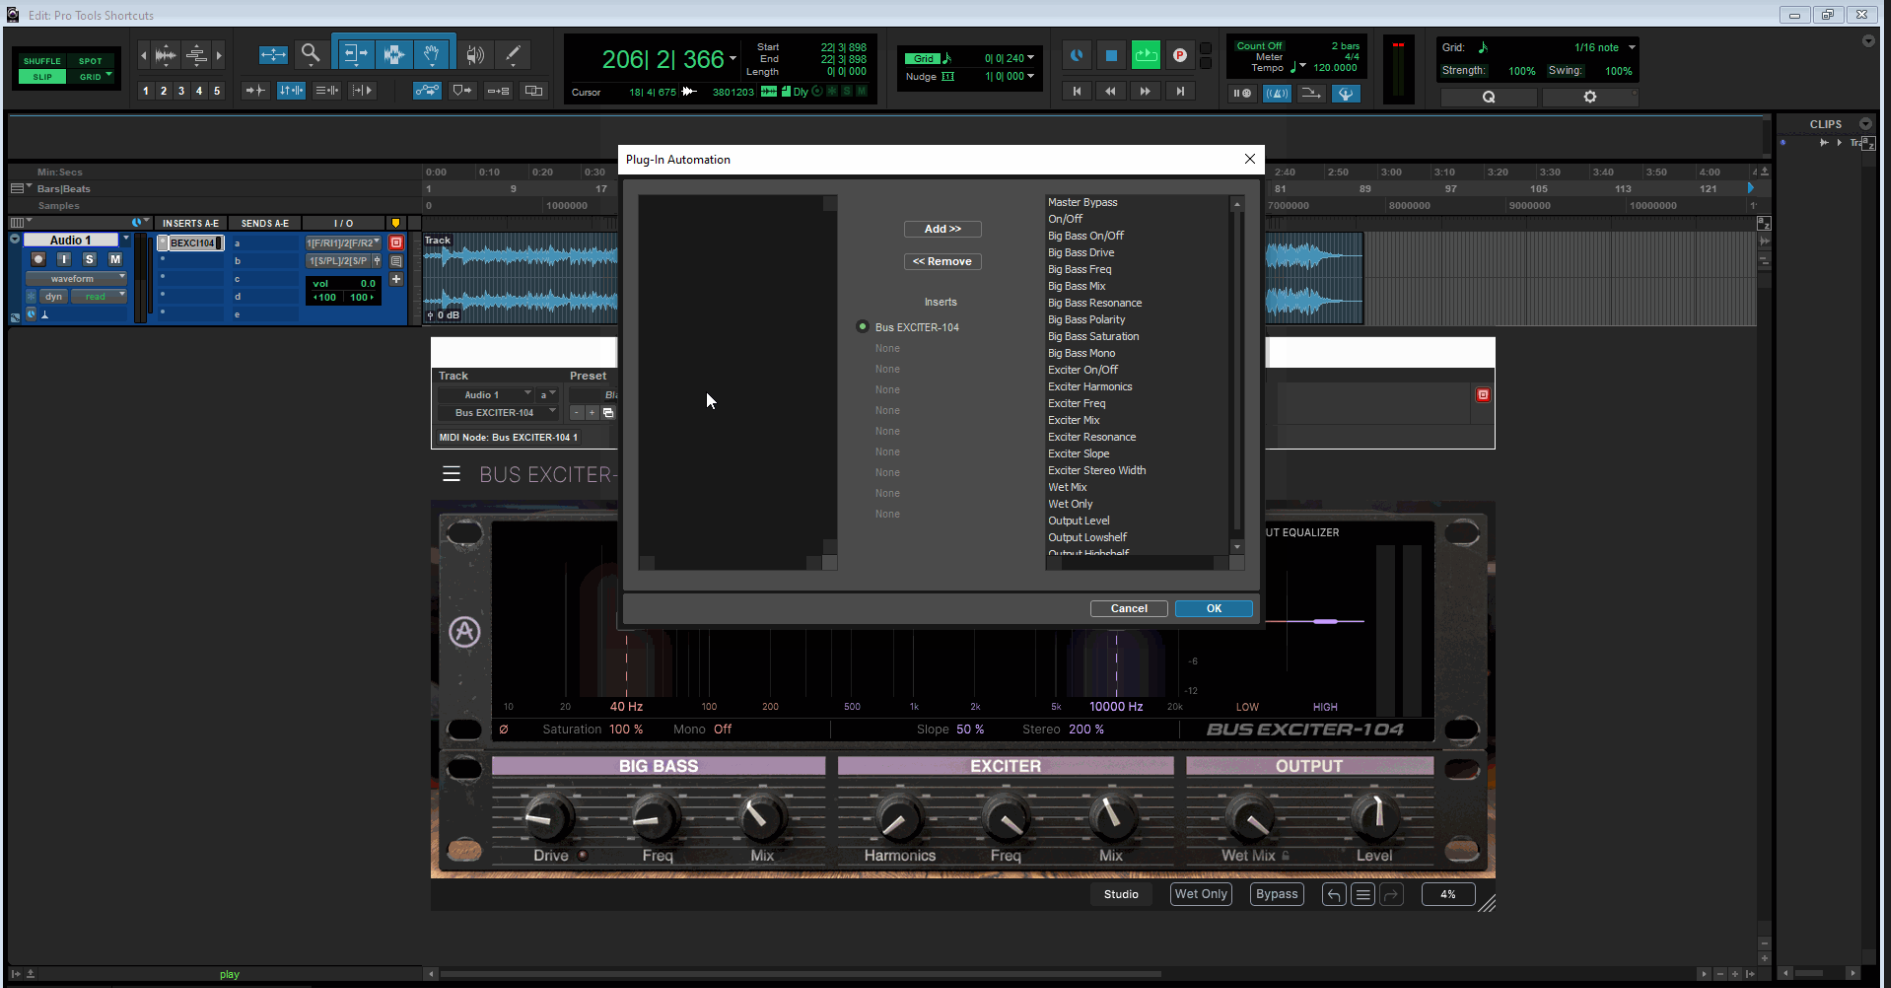Screen dimensions: 1891x988
Task: Click the horizontal zoom toggle arrows icon
Action: coord(273,55)
